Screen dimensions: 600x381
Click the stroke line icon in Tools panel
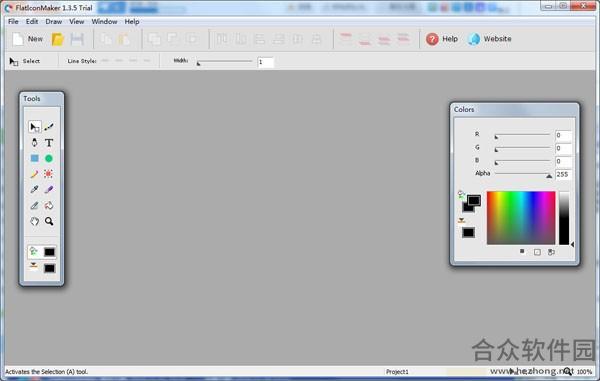point(33,266)
